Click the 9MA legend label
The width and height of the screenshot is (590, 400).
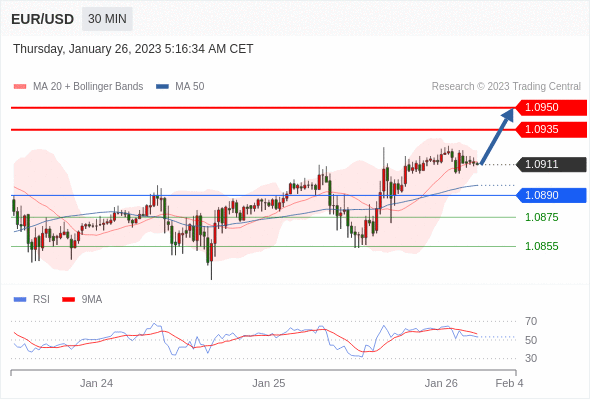click(x=92, y=300)
